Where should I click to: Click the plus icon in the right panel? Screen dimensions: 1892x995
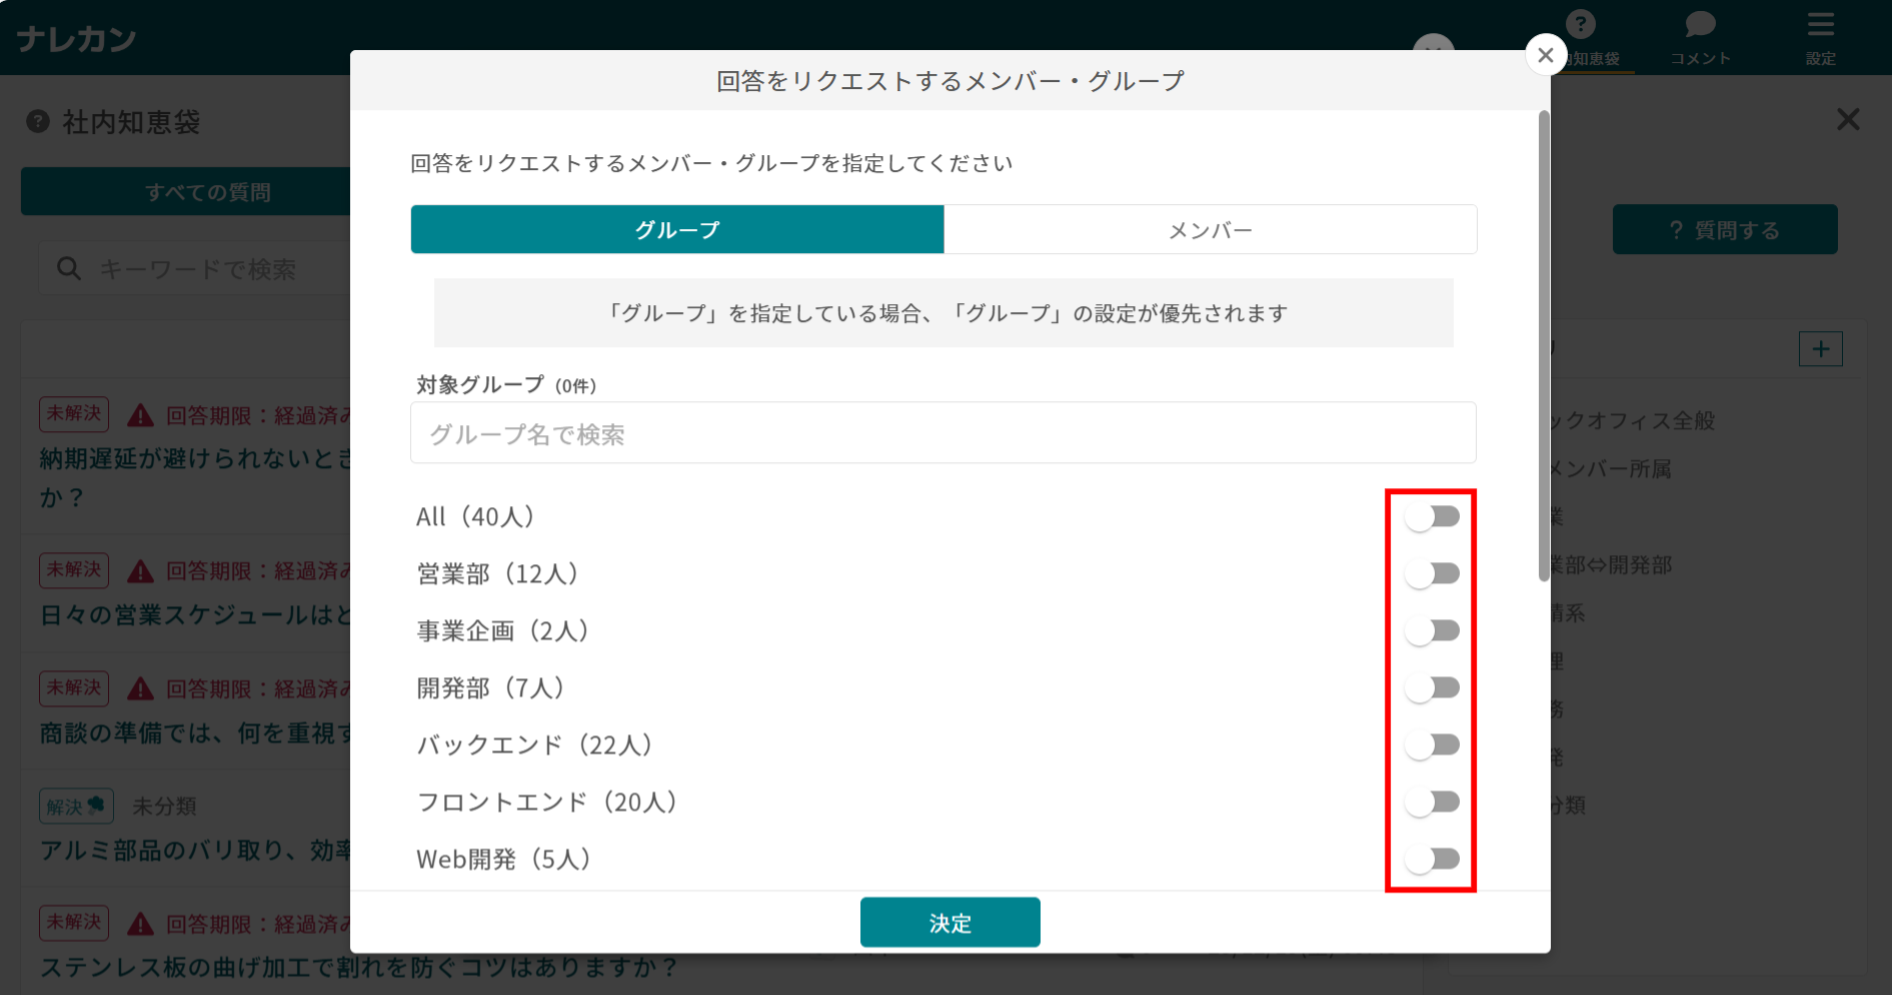point(1821,349)
